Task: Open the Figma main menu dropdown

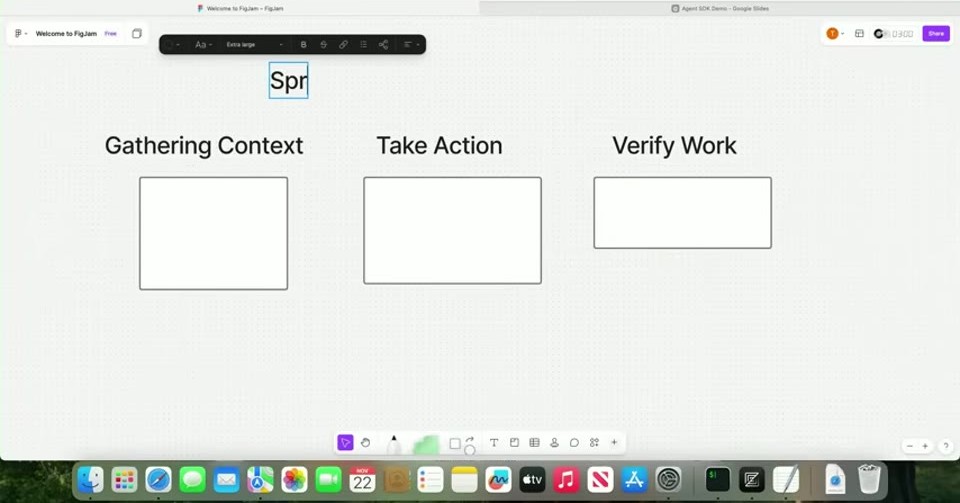Action: (21, 34)
